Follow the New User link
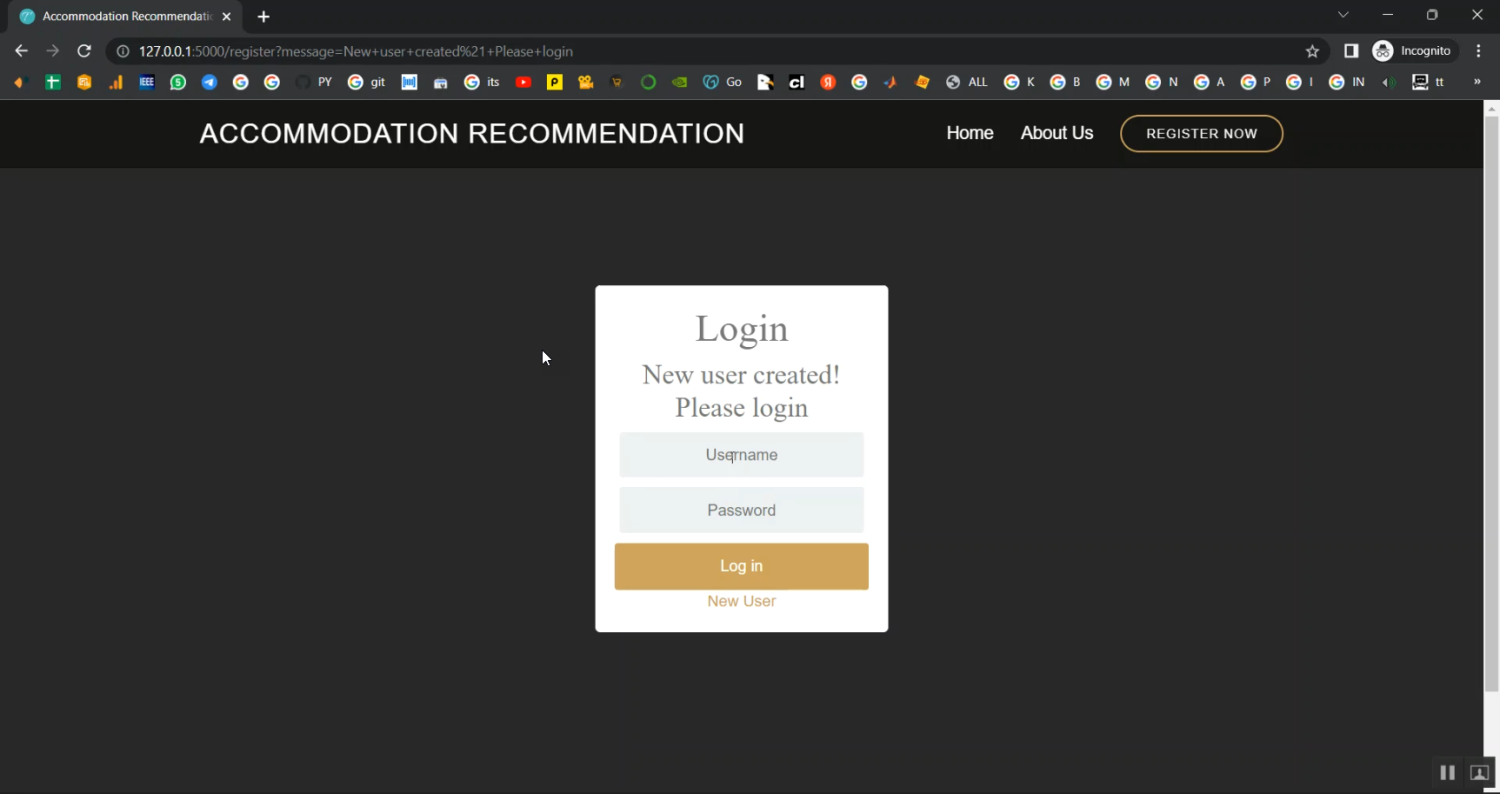The height and width of the screenshot is (794, 1500). click(741, 601)
